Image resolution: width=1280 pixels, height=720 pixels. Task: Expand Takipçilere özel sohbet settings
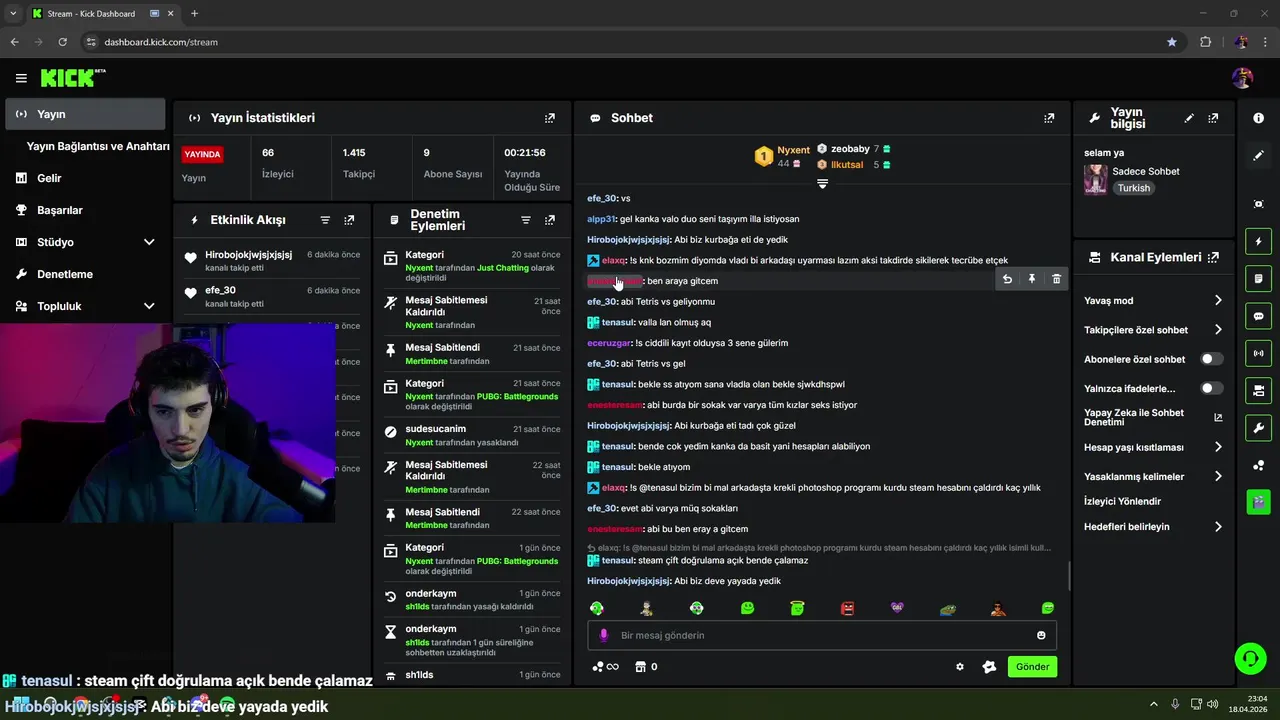[1218, 330]
